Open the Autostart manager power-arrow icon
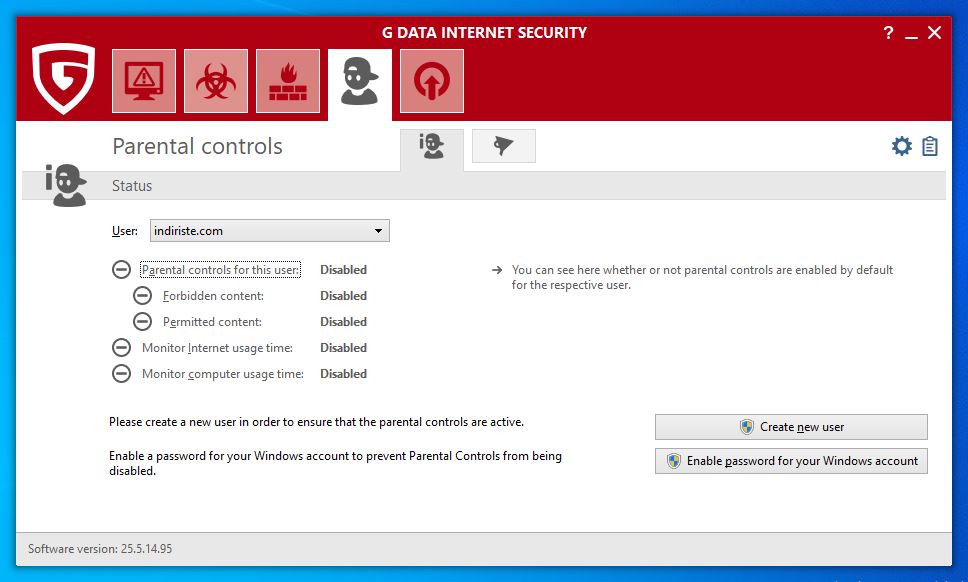This screenshot has height=582, width=968. 432,81
